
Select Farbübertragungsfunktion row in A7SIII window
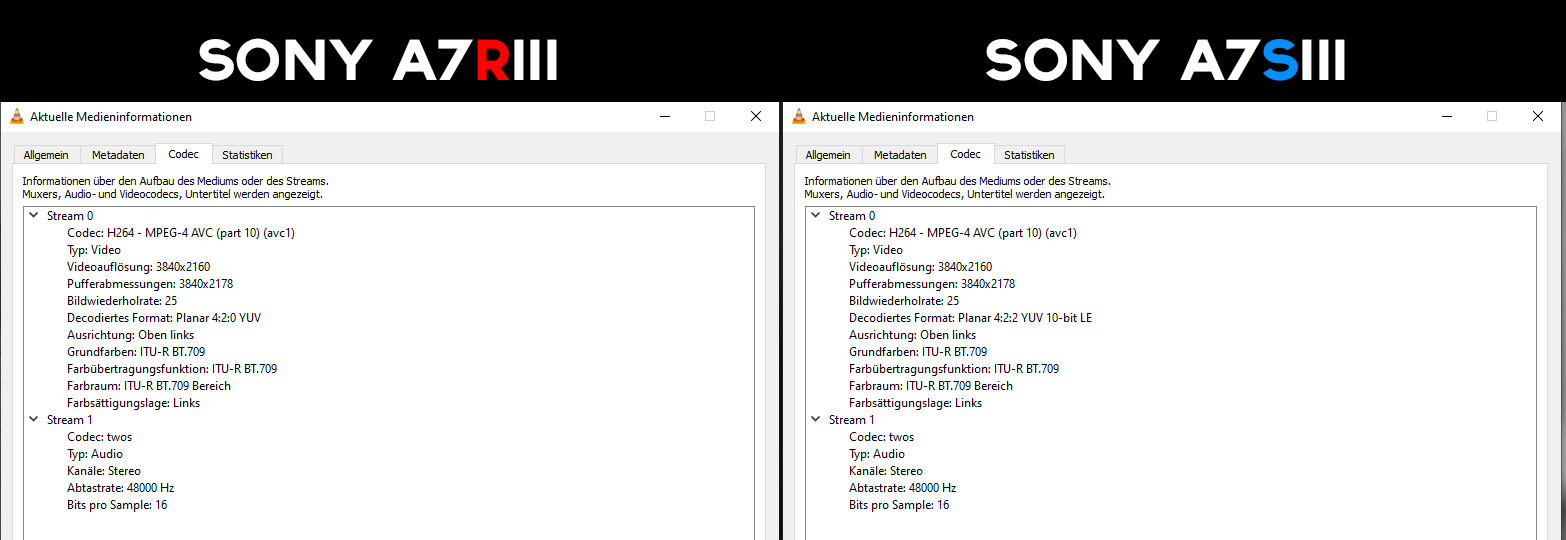[954, 369]
